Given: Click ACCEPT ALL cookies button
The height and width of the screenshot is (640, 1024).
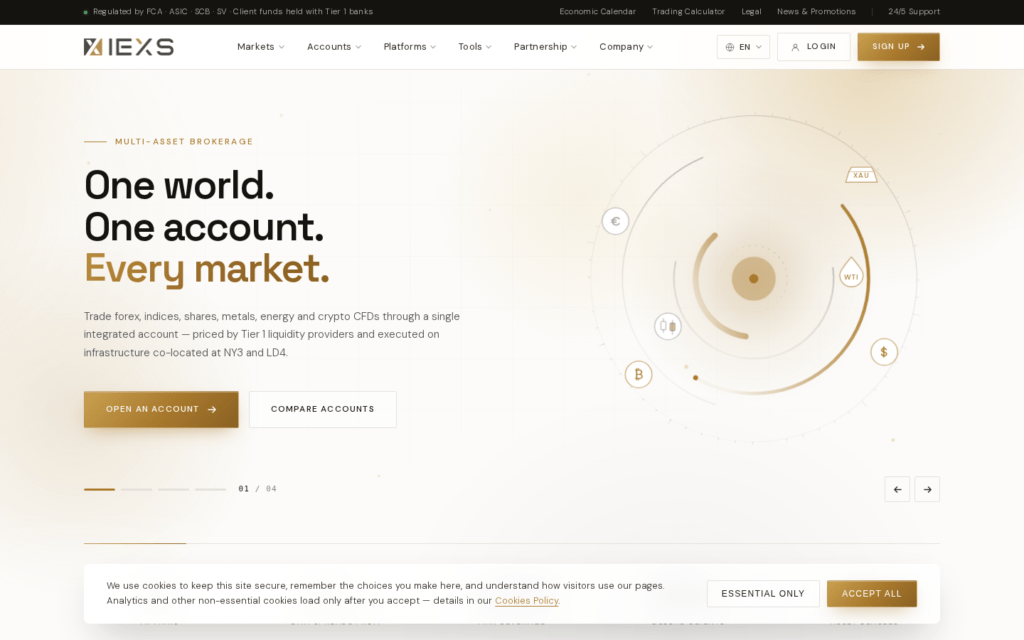Looking at the screenshot, I should (x=872, y=594).
